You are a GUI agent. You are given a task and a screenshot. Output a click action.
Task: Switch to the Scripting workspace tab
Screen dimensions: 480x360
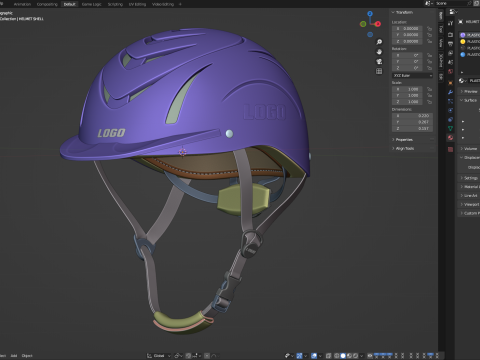(115, 4)
